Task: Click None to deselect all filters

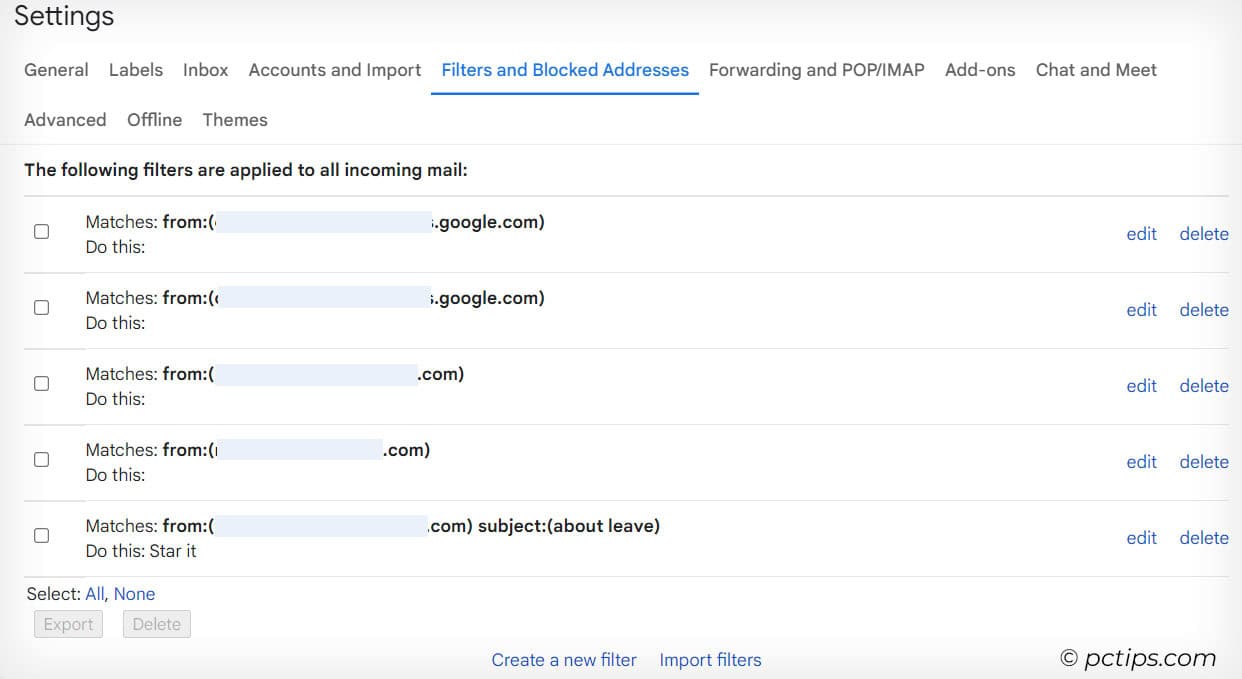Action: tap(135, 593)
